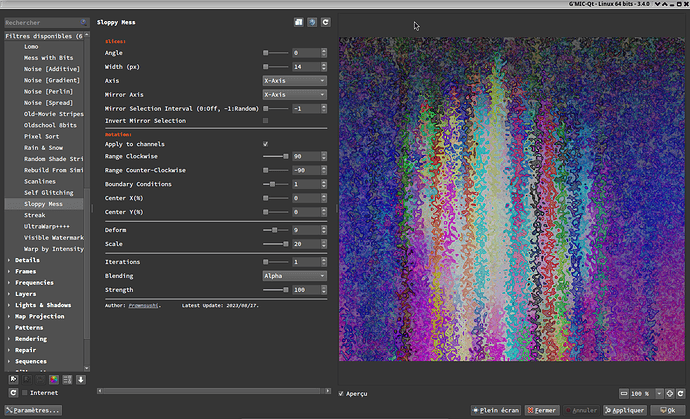
Task: Click the down-arrow icon below filter list
Action: (81, 379)
